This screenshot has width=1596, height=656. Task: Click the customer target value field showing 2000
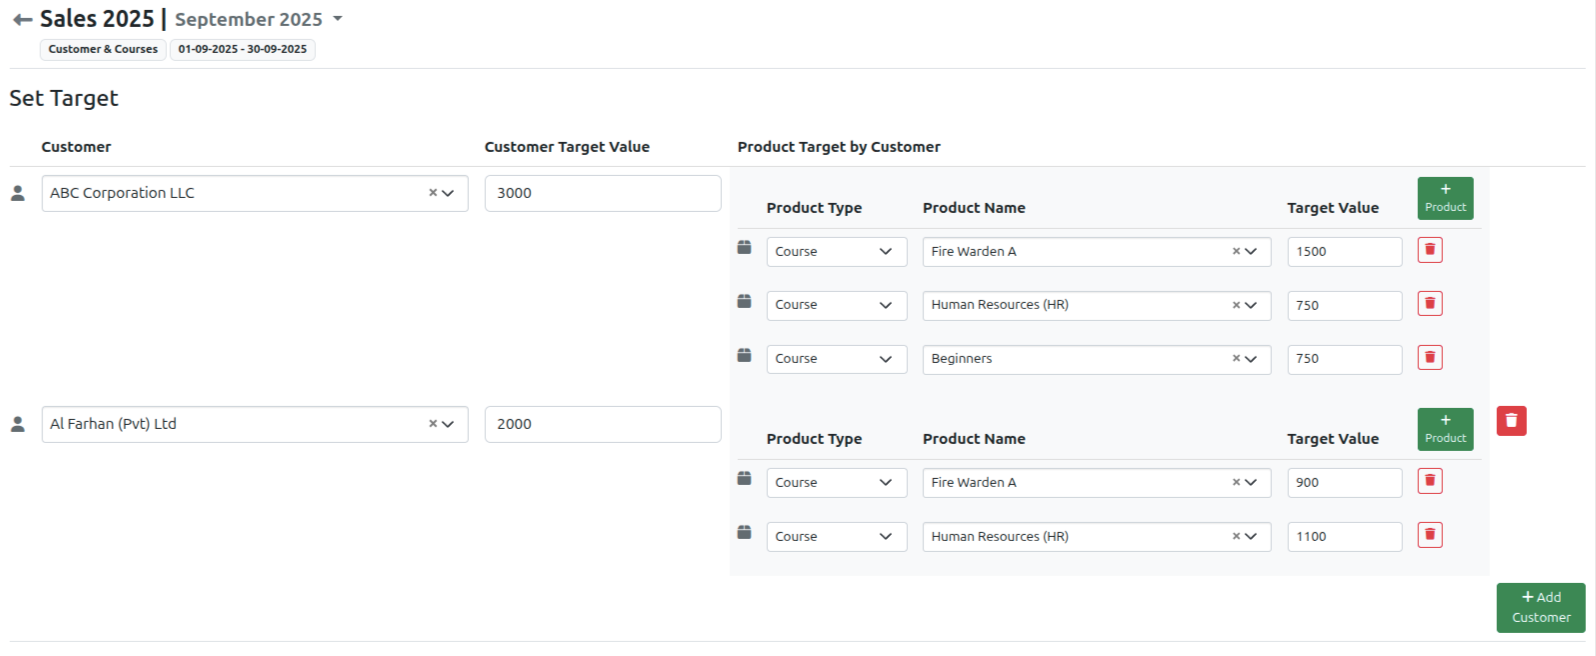pos(603,424)
